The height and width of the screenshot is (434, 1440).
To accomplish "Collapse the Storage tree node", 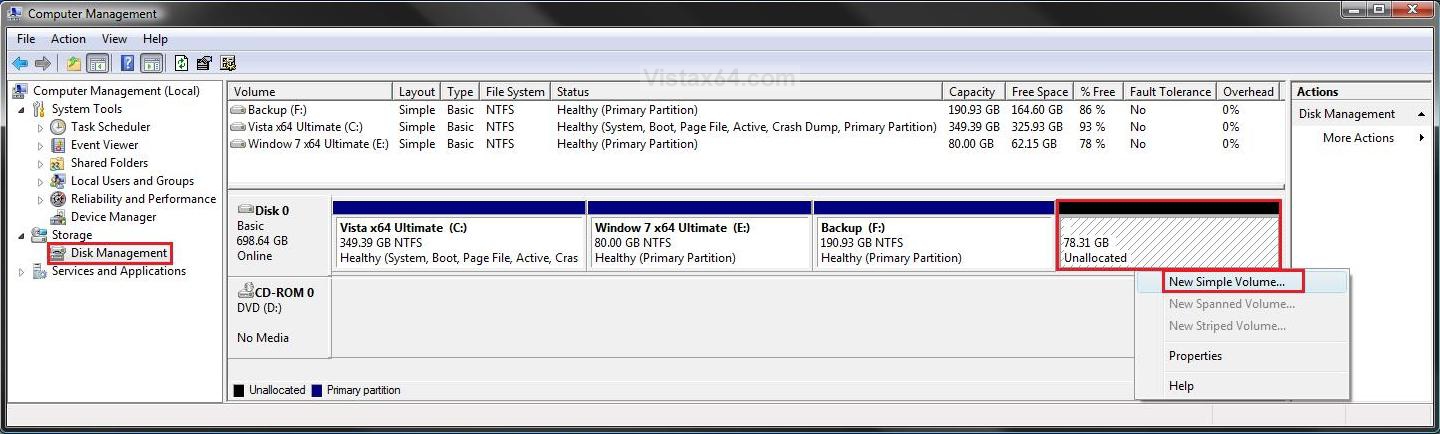I will [22, 235].
